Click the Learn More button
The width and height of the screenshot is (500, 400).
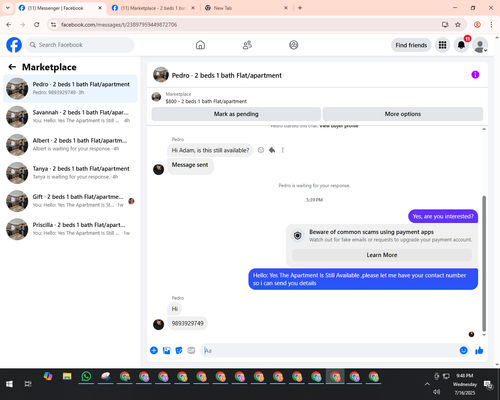pyautogui.click(x=382, y=255)
